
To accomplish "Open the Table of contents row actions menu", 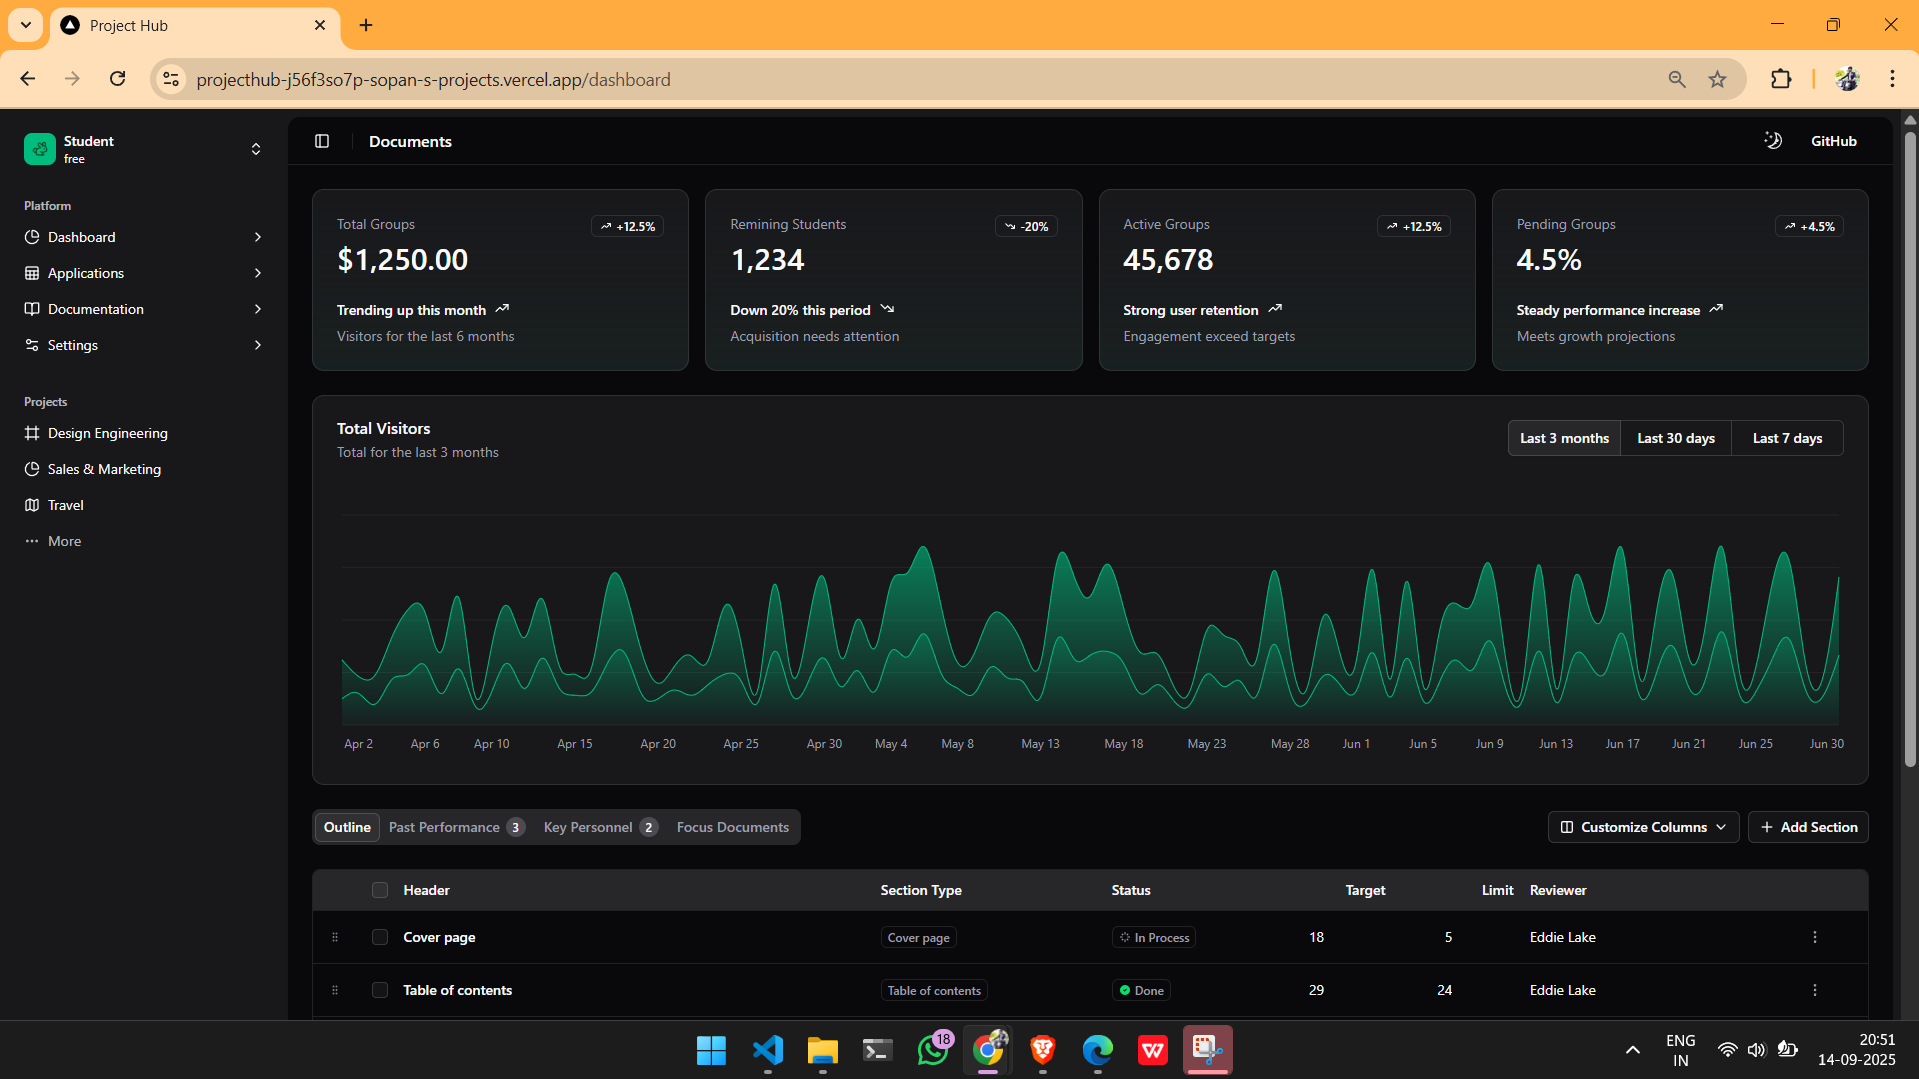I will 1815,990.
